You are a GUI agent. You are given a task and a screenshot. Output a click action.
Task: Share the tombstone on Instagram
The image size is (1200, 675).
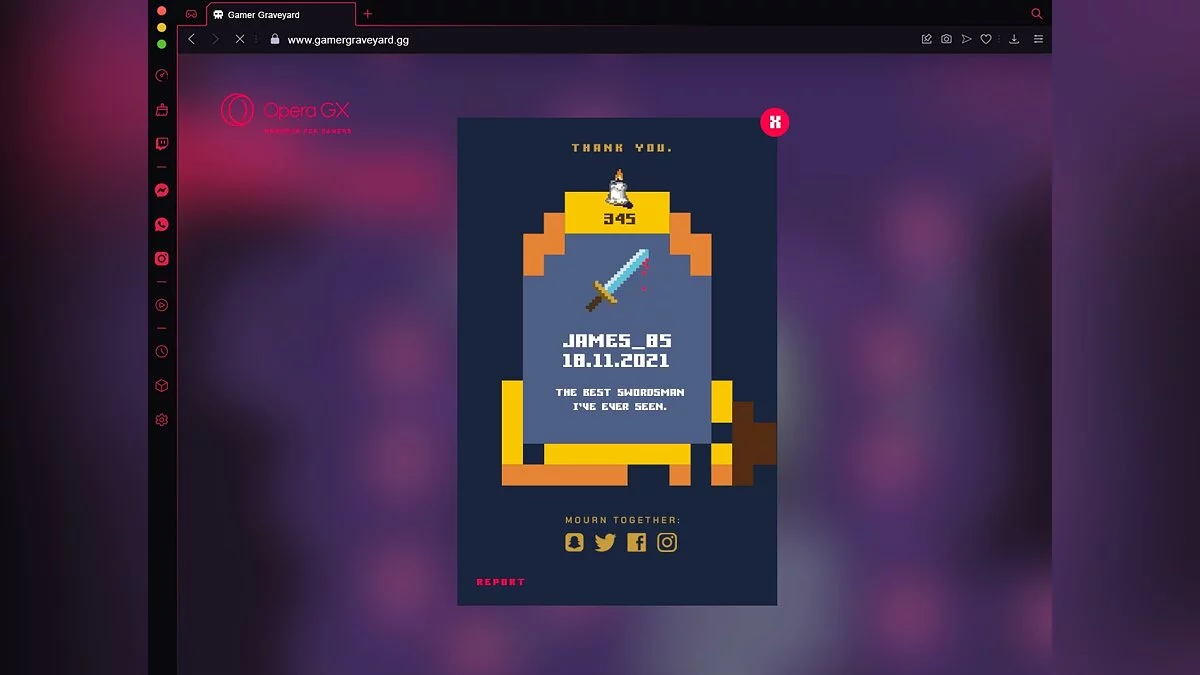(667, 542)
